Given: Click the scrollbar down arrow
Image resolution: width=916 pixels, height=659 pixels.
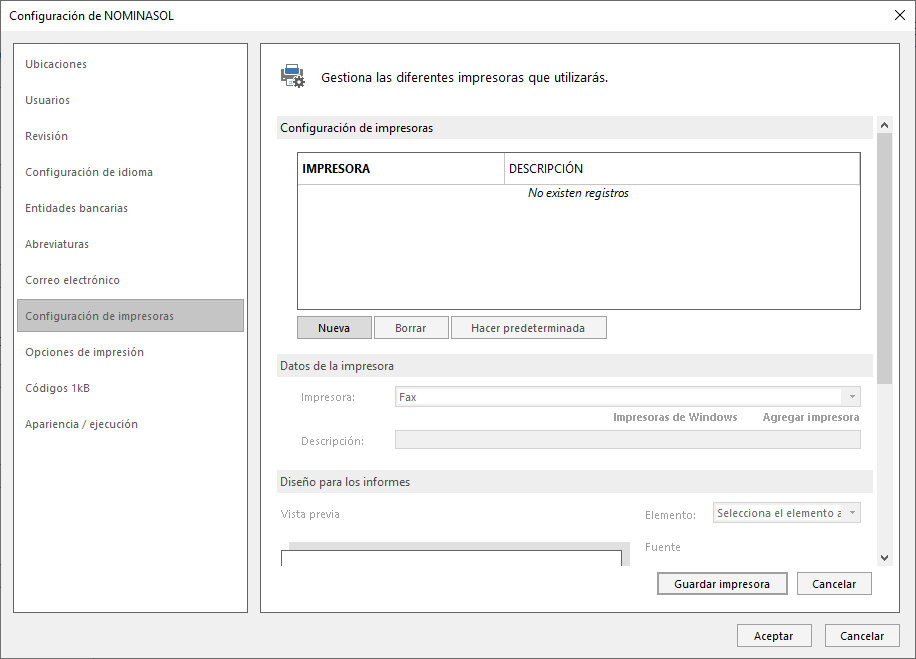Looking at the screenshot, I should tap(884, 558).
